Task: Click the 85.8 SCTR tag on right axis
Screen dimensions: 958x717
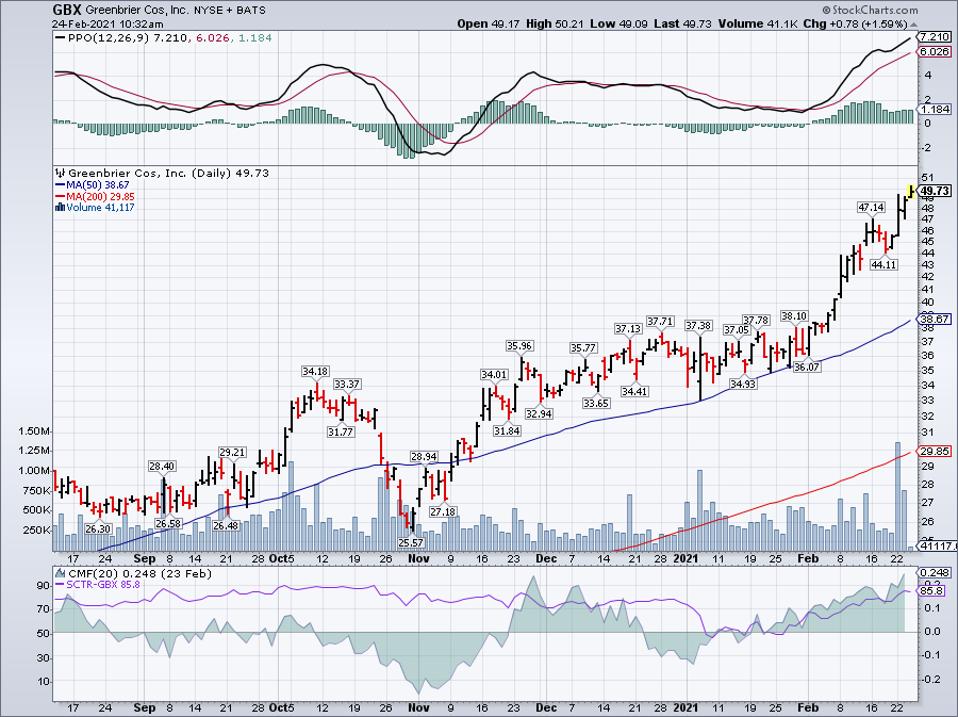Action: click(932, 591)
